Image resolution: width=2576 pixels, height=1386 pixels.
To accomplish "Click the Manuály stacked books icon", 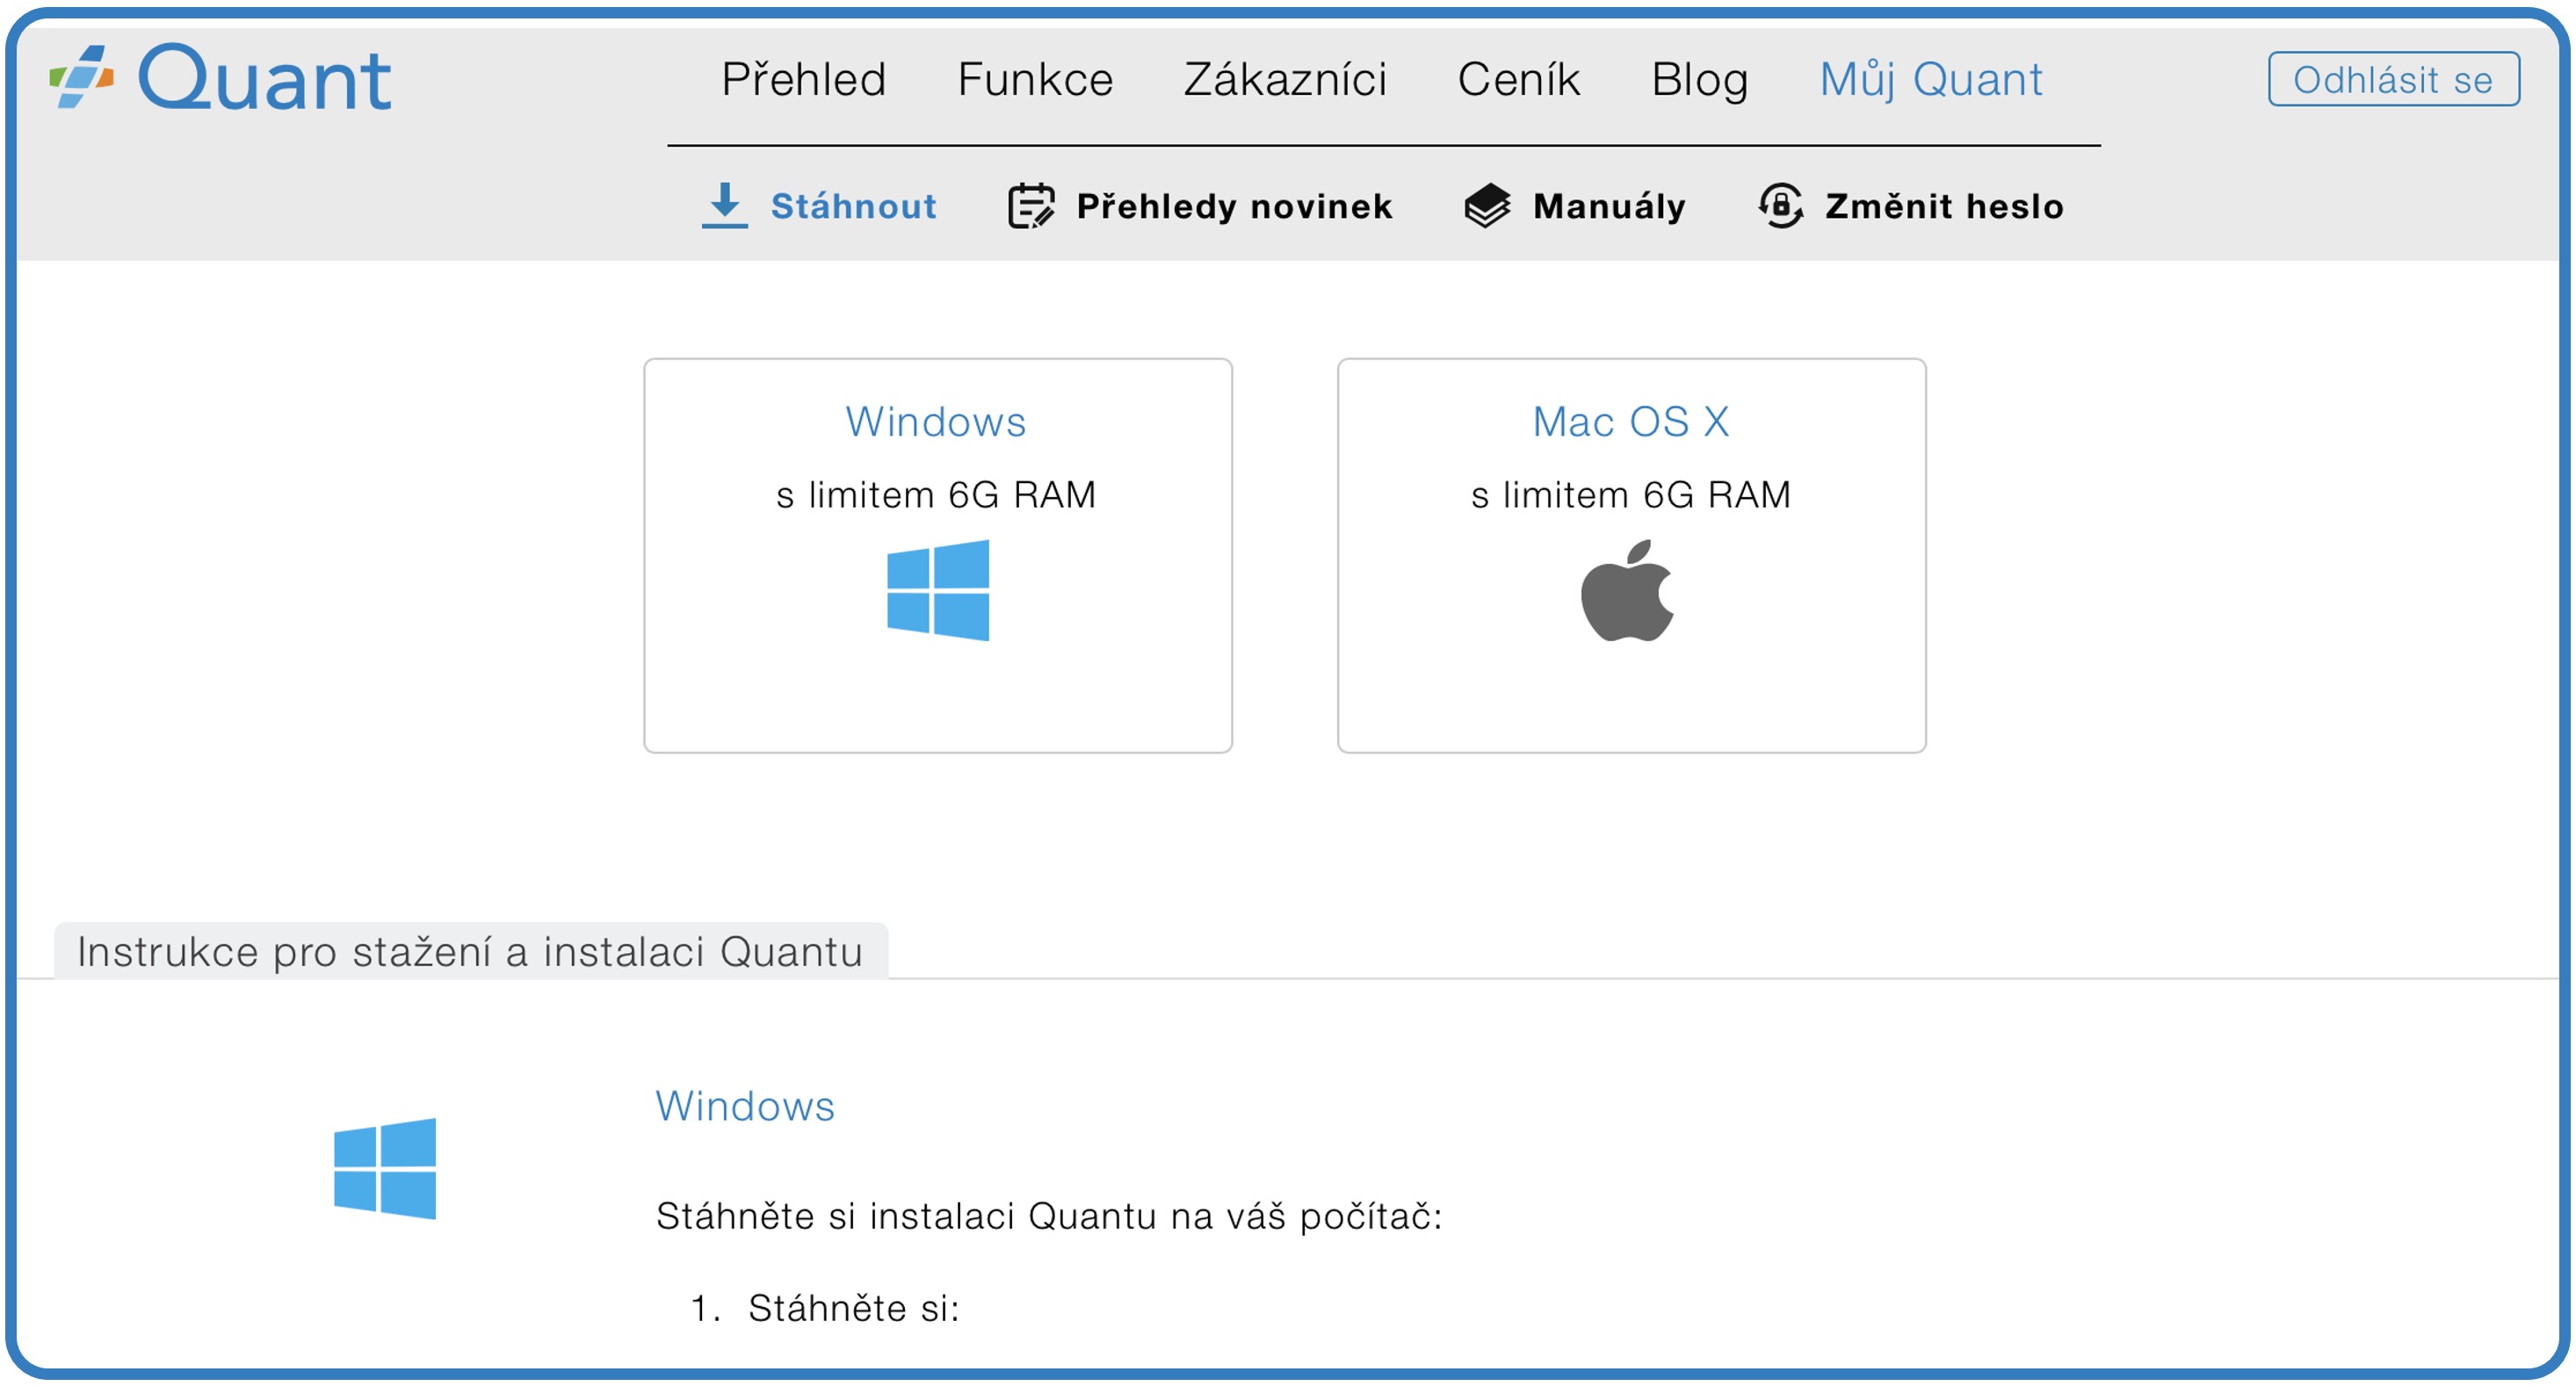I will pos(1487,206).
